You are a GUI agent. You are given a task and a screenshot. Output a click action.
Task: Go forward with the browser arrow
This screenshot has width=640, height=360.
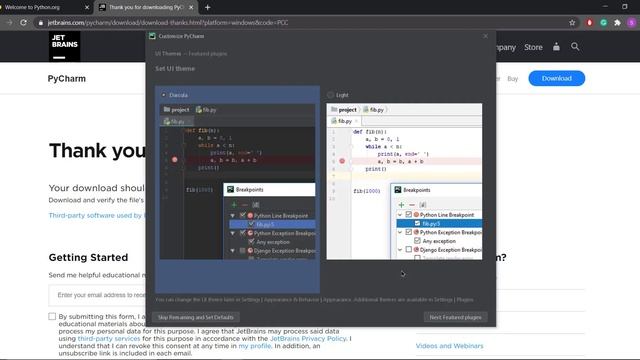9,23
